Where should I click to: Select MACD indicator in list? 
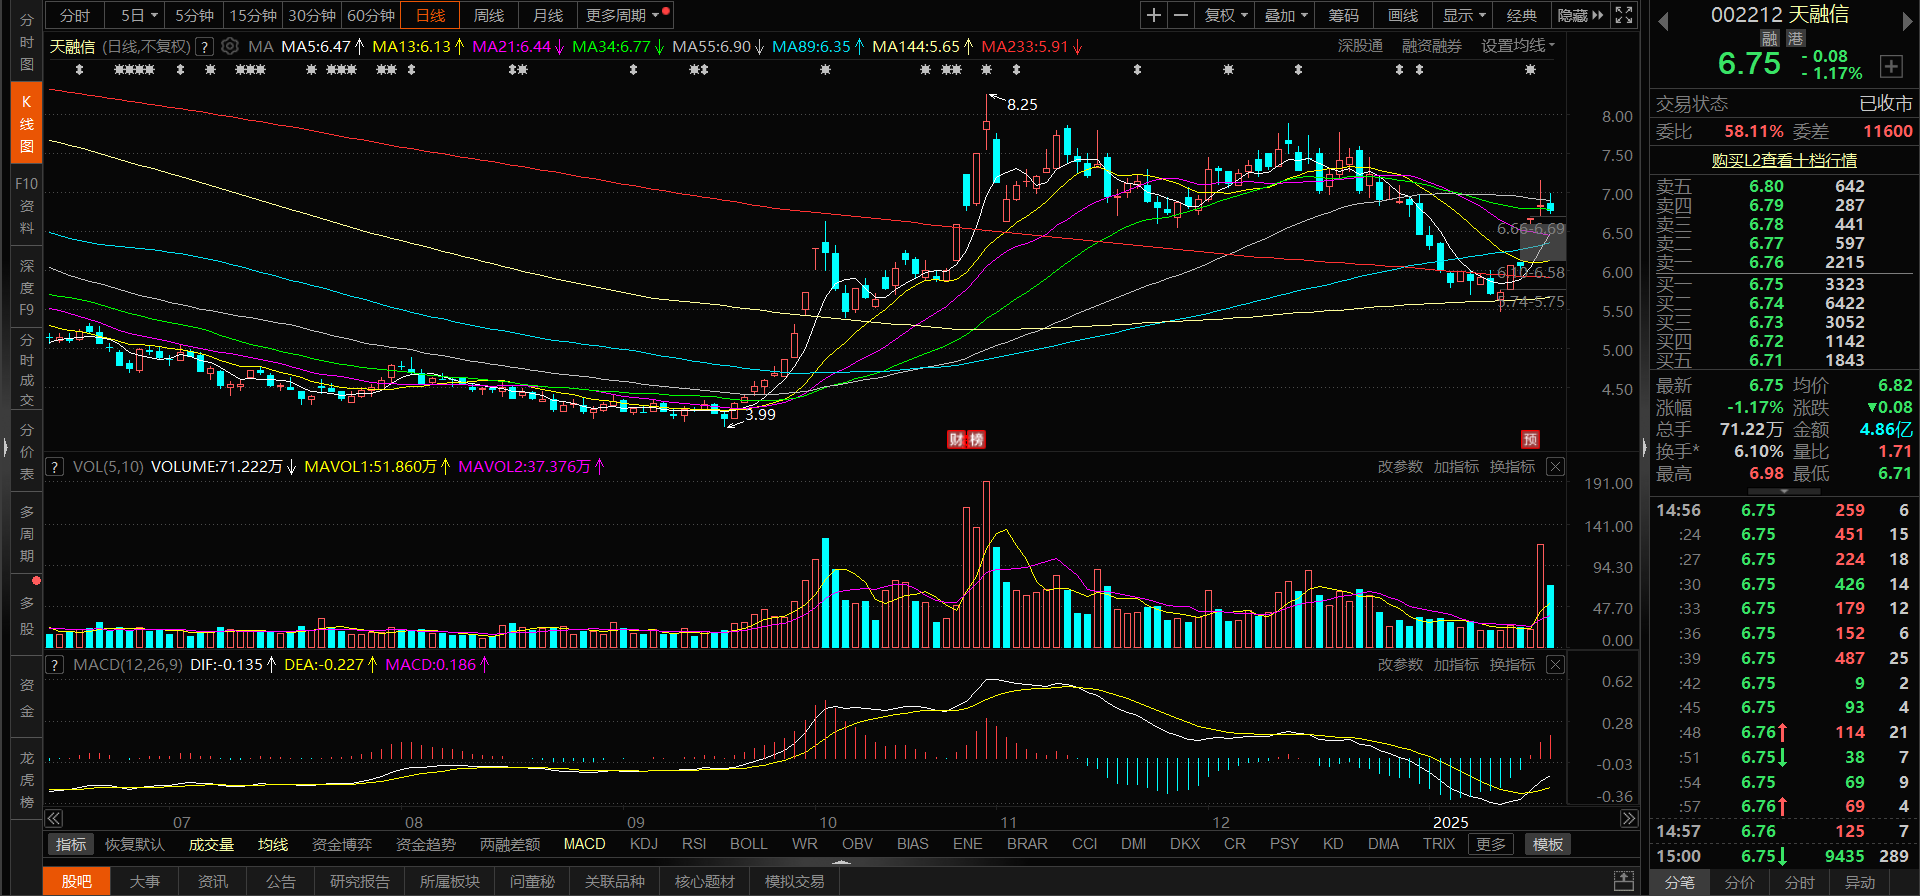pos(585,845)
